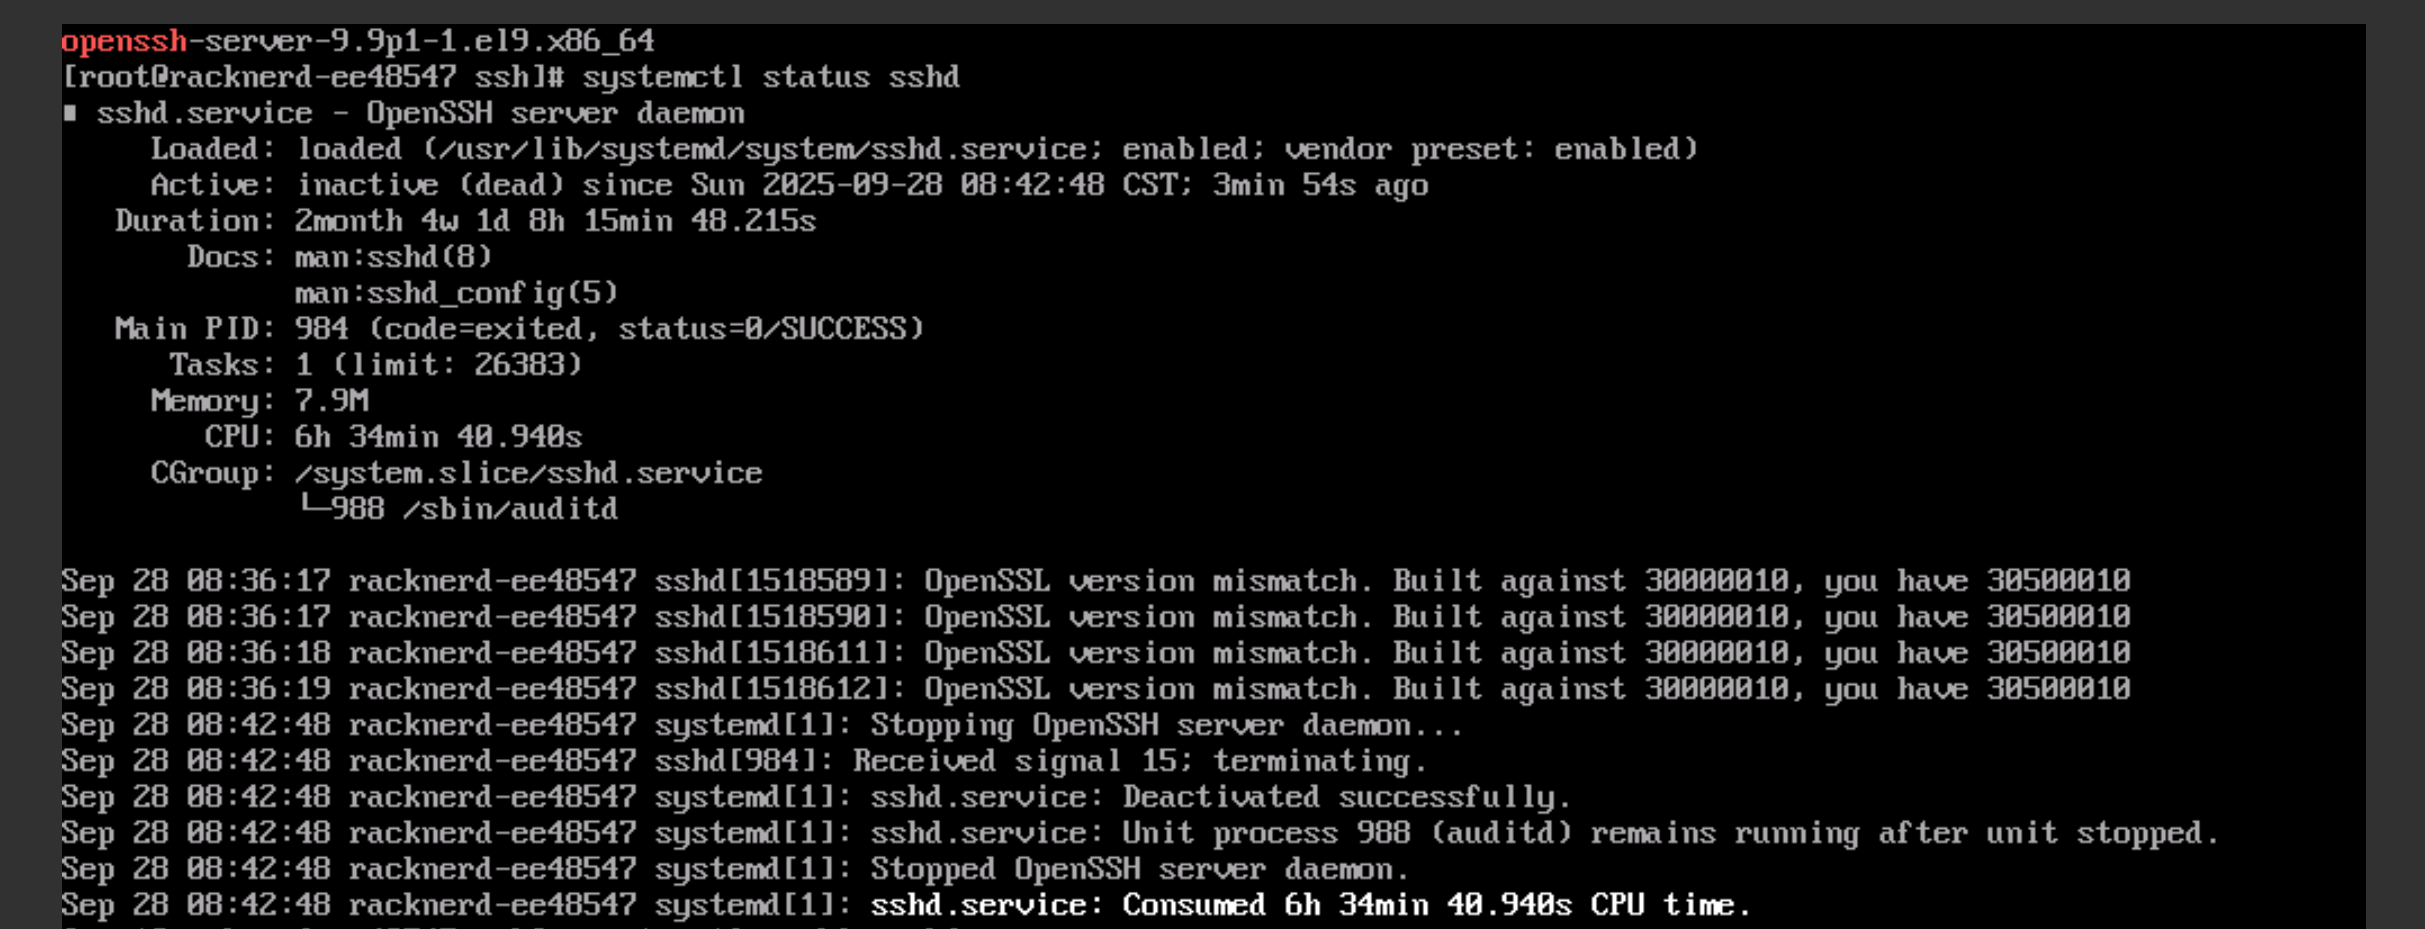Click the 'Stopped OpenSSH server daemon' log line
2425x929 pixels.
[x=1139, y=869]
